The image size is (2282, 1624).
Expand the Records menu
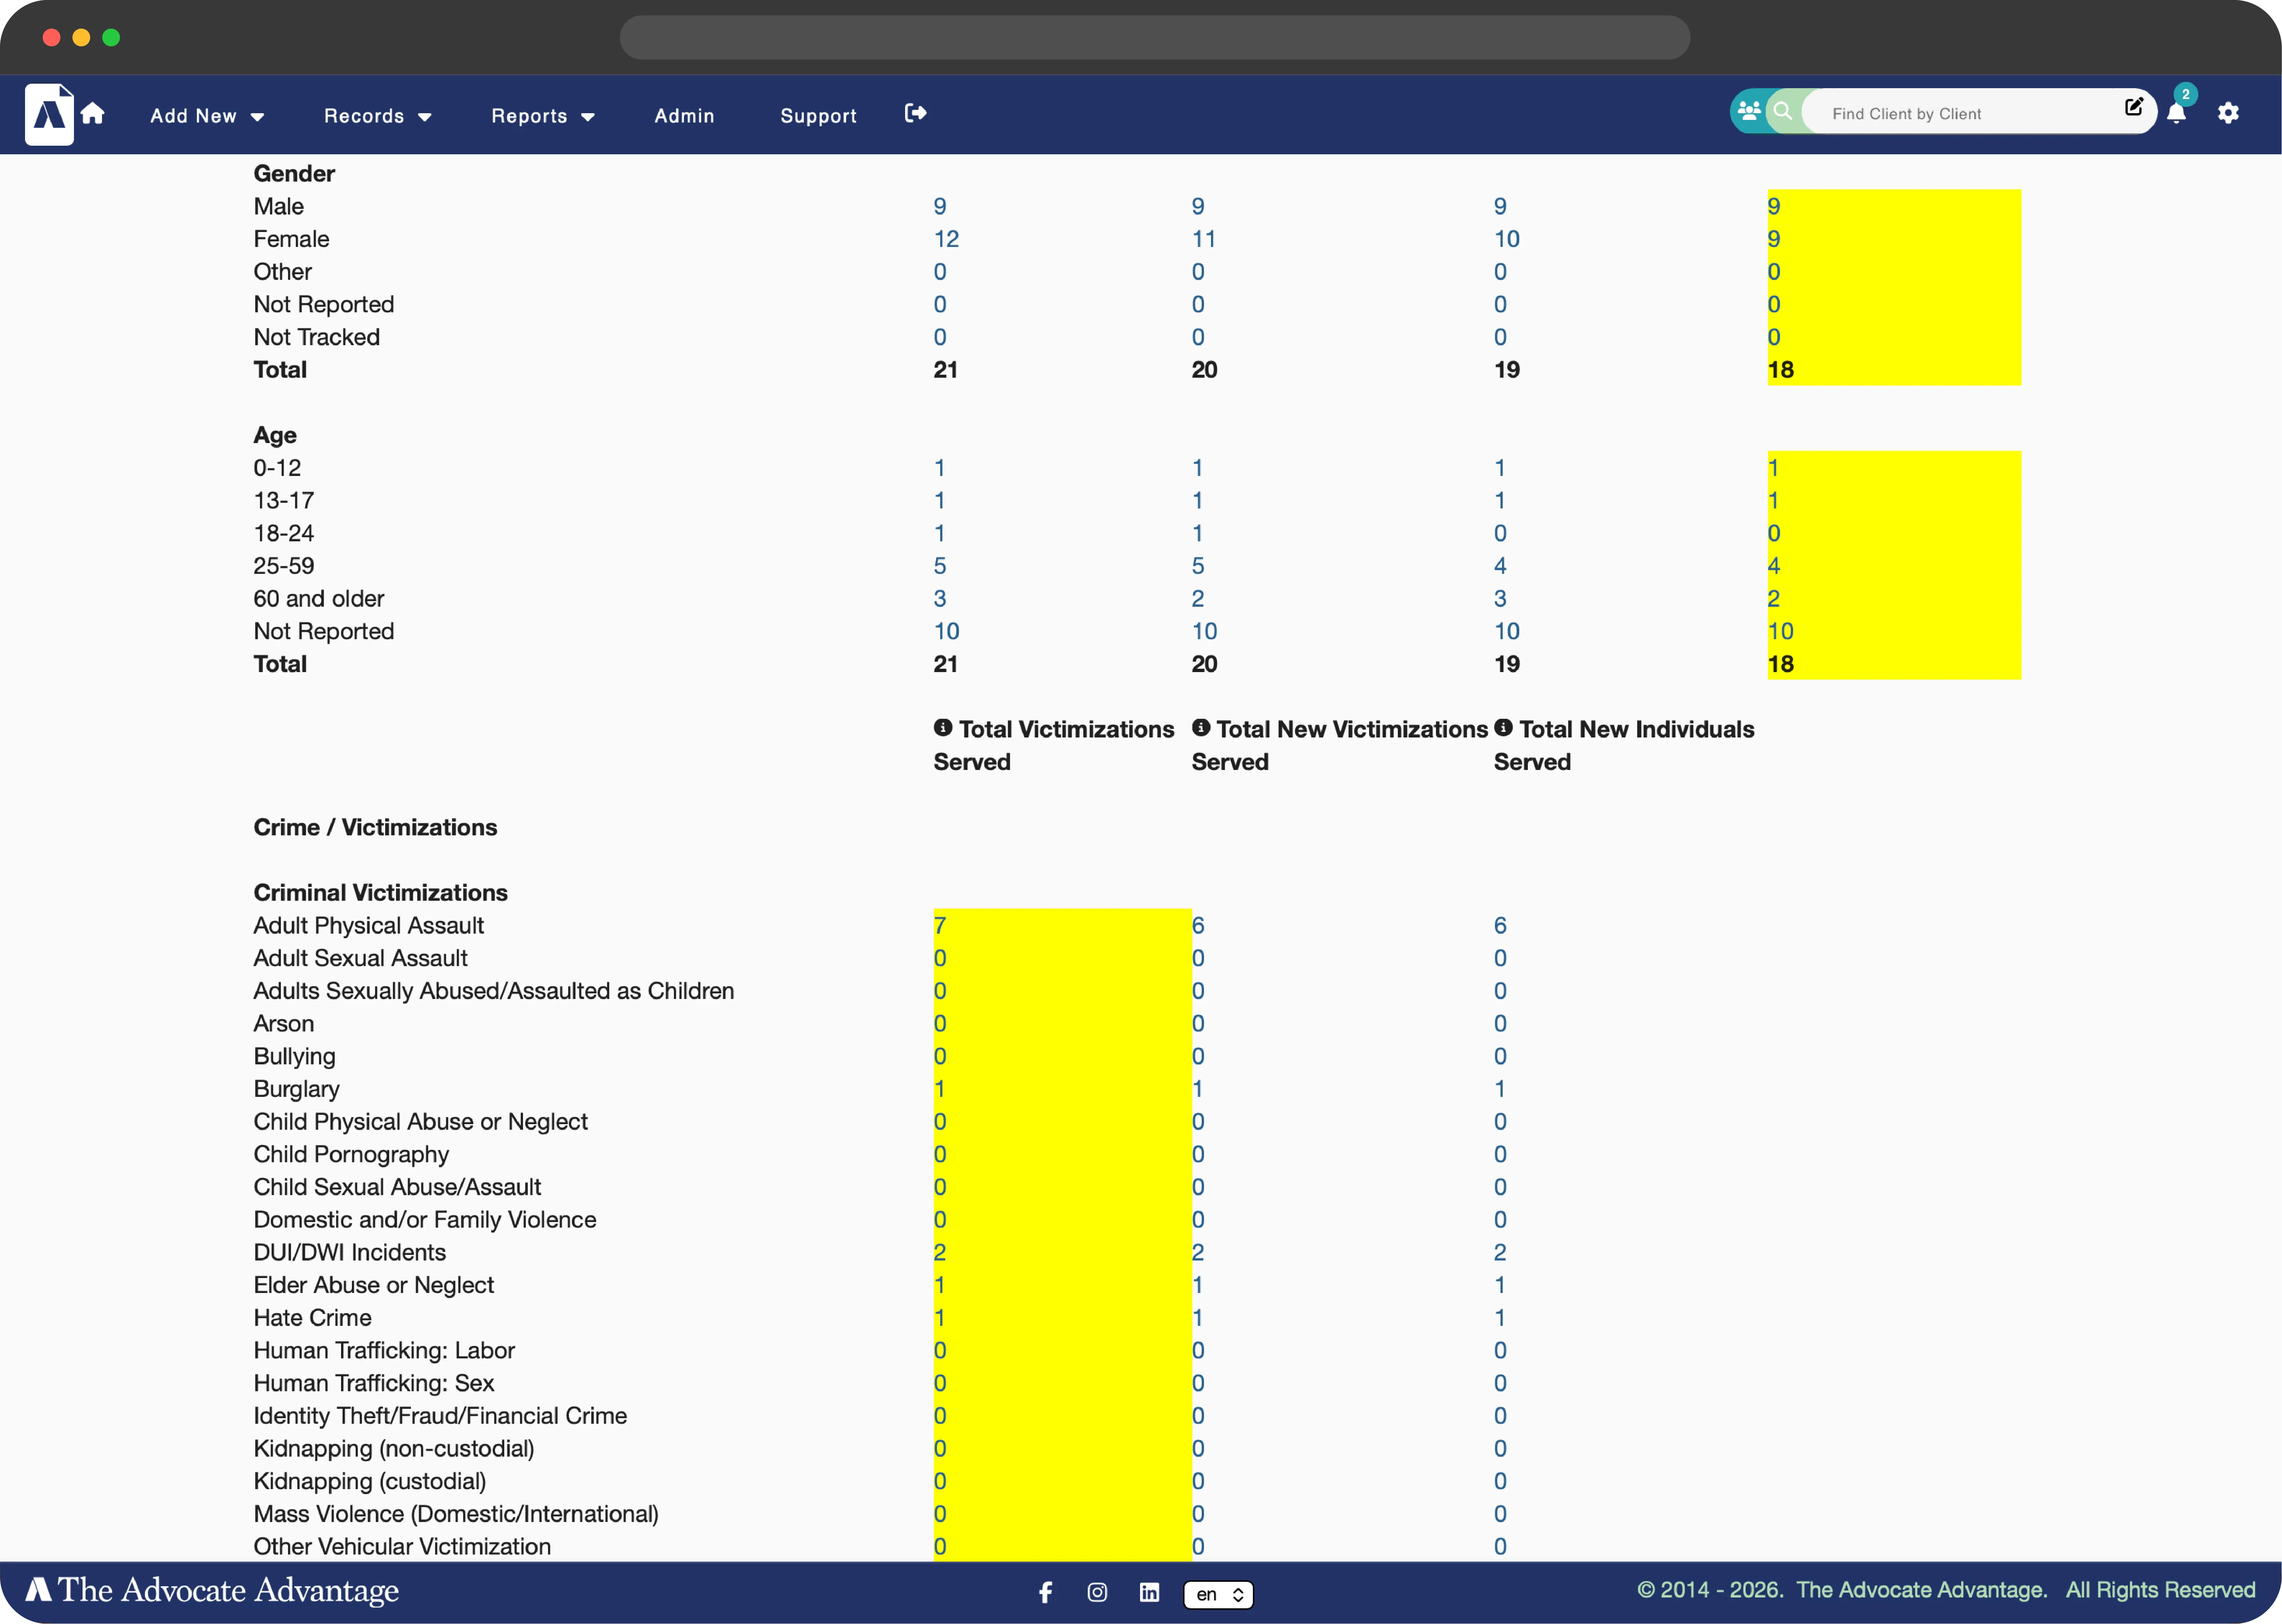tap(378, 116)
